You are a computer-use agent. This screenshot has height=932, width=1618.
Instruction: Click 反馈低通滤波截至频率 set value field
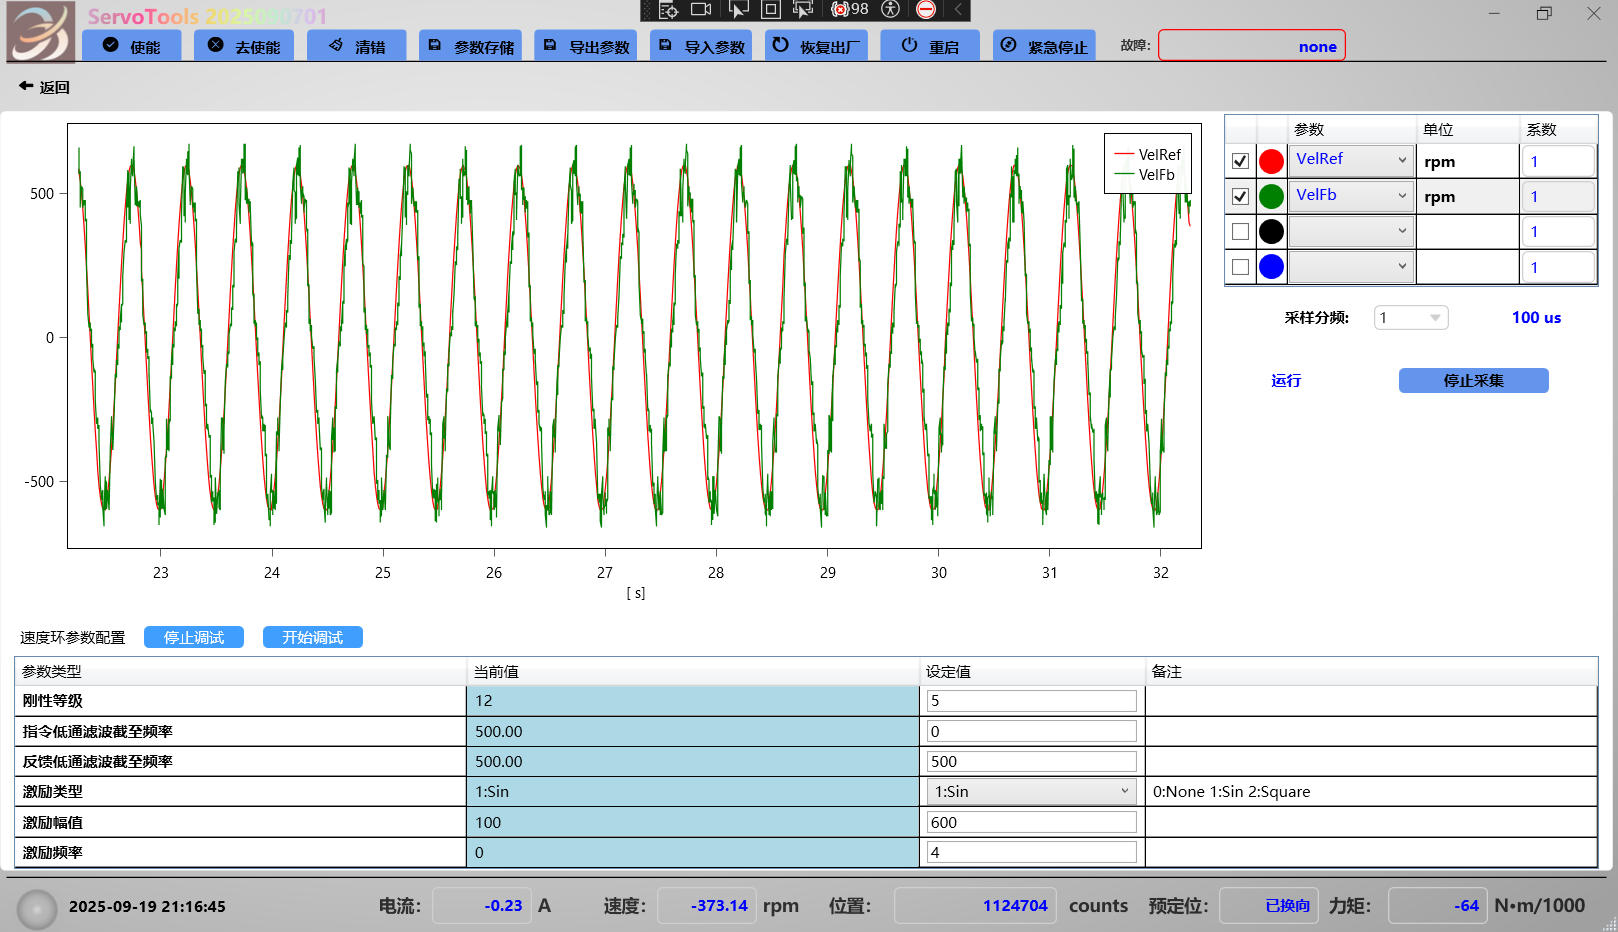[x=1032, y=761]
